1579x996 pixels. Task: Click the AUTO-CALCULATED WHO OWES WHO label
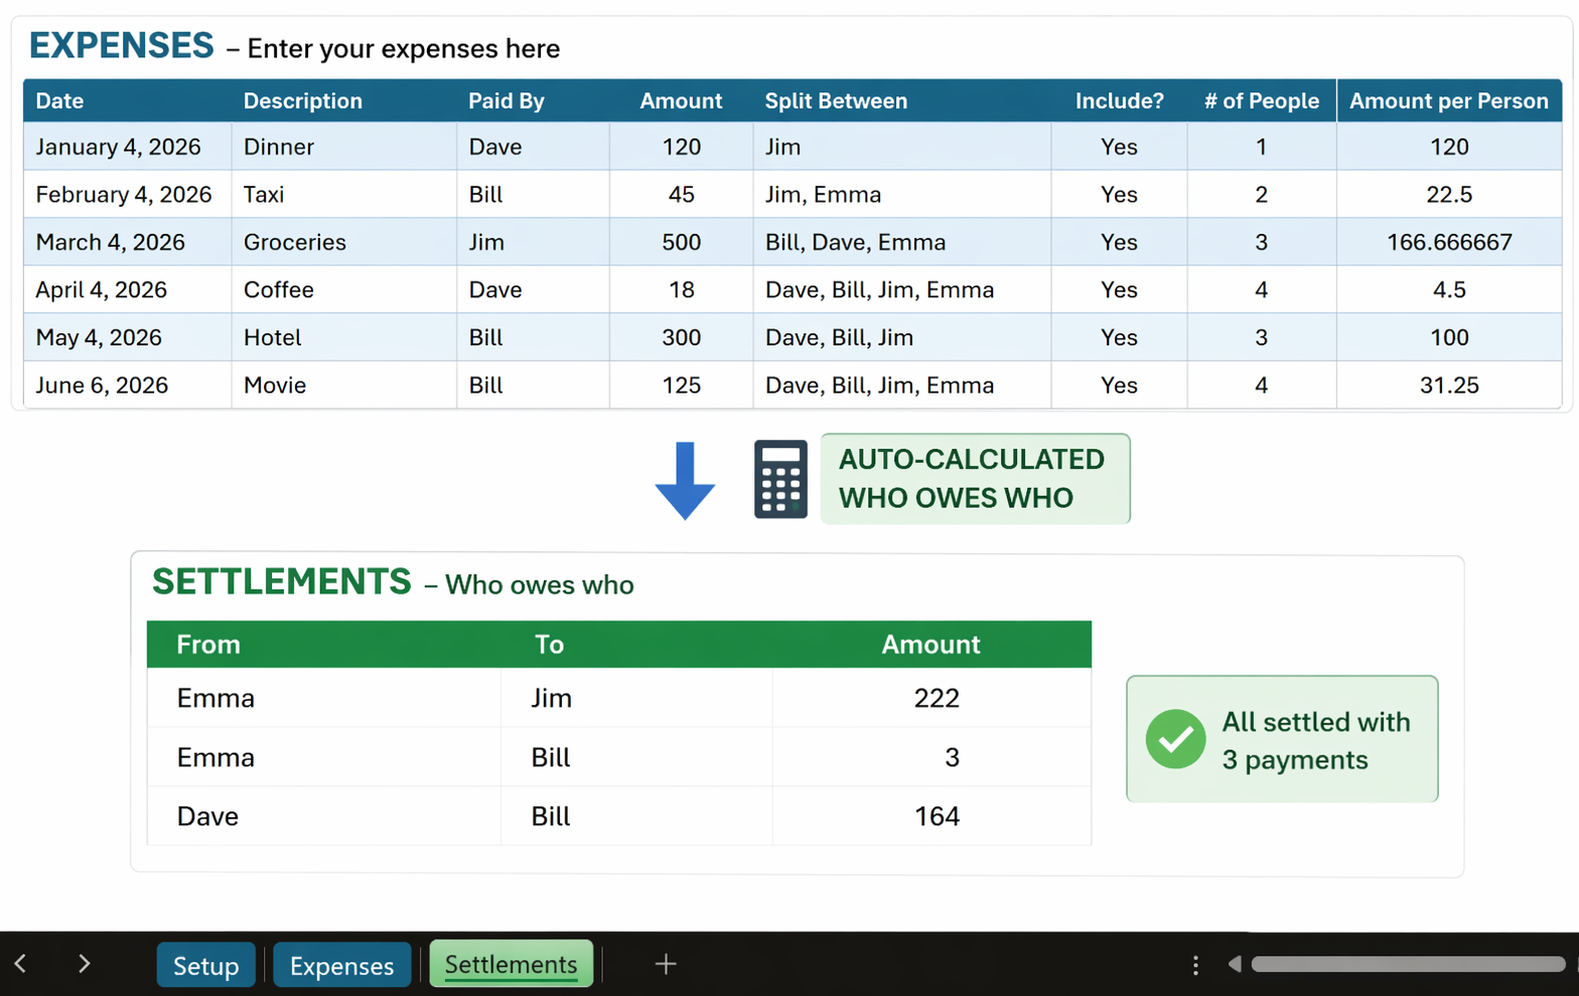click(975, 479)
